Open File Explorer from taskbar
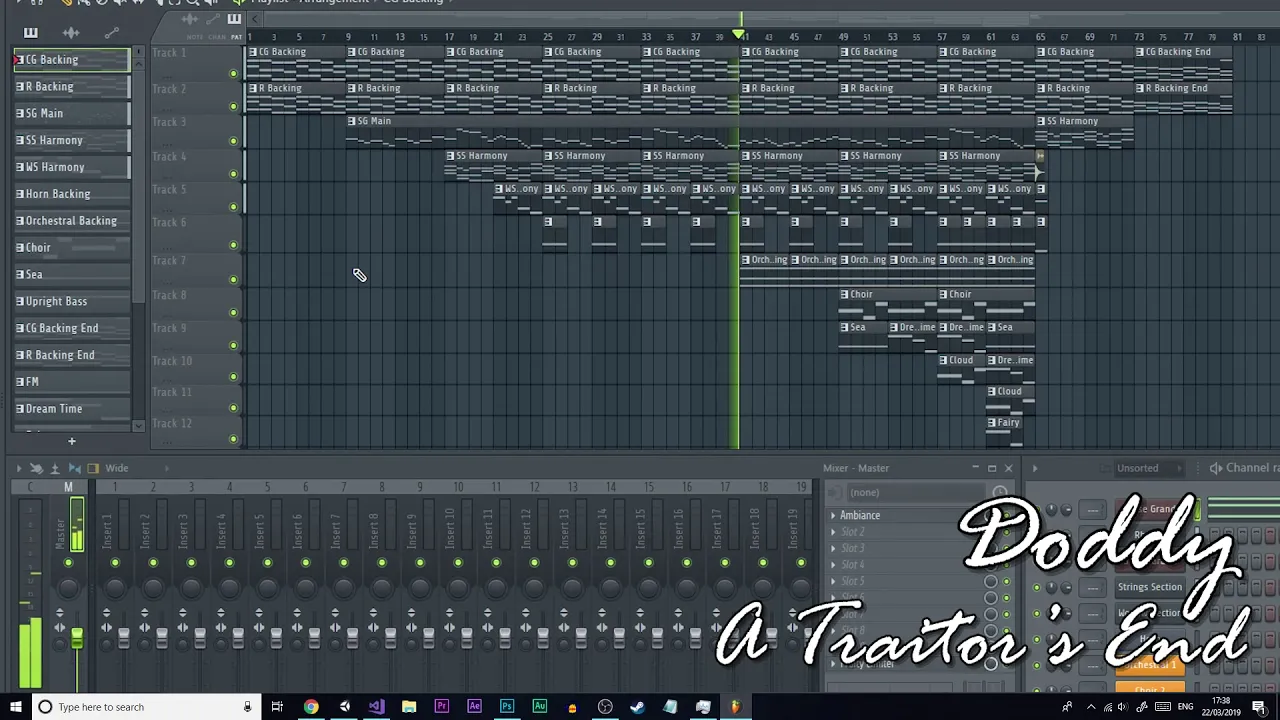Image resolution: width=1280 pixels, height=720 pixels. tap(409, 707)
